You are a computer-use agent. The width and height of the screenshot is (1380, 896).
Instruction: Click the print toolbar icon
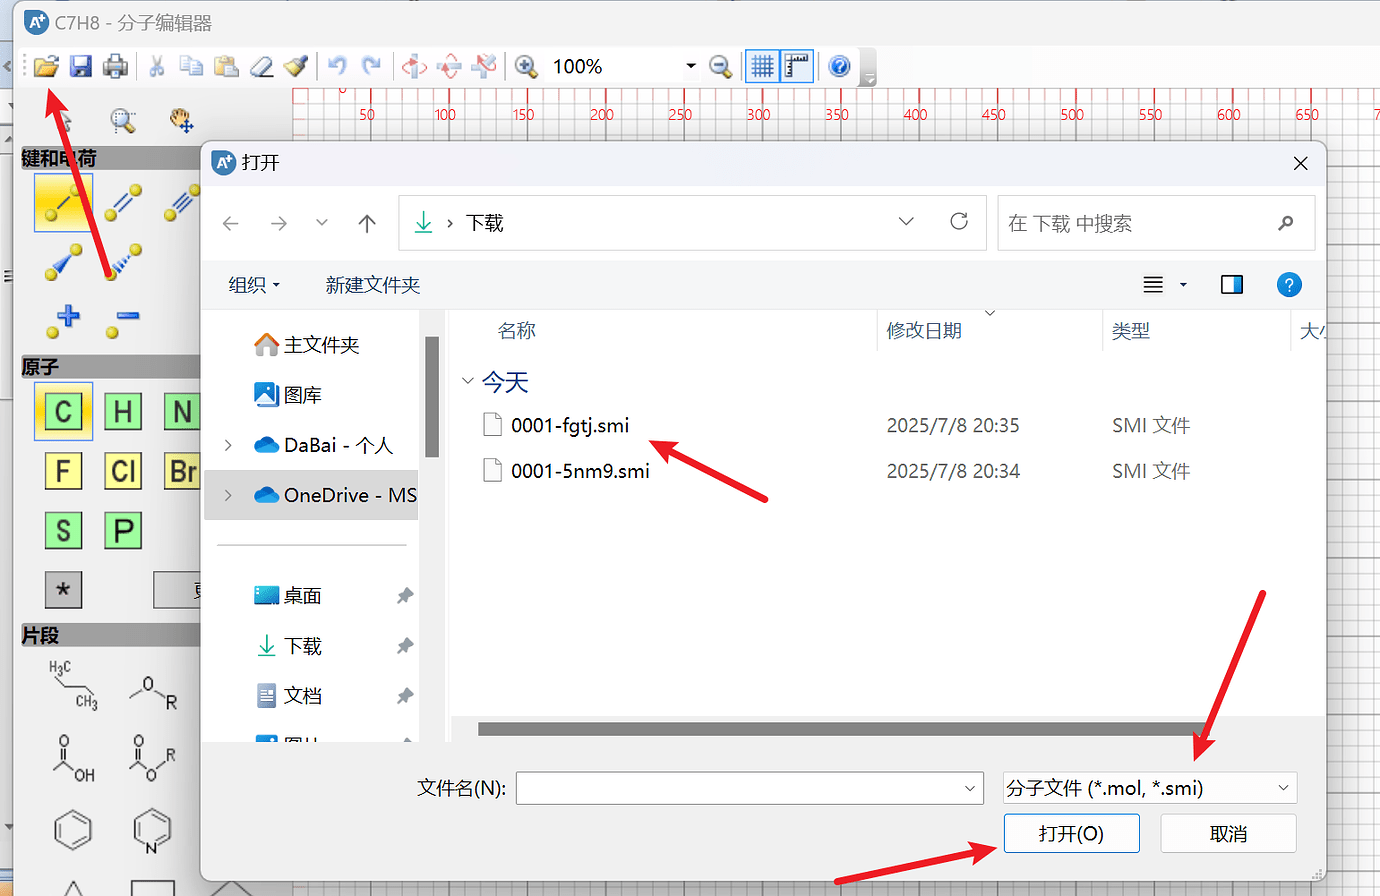tap(115, 66)
